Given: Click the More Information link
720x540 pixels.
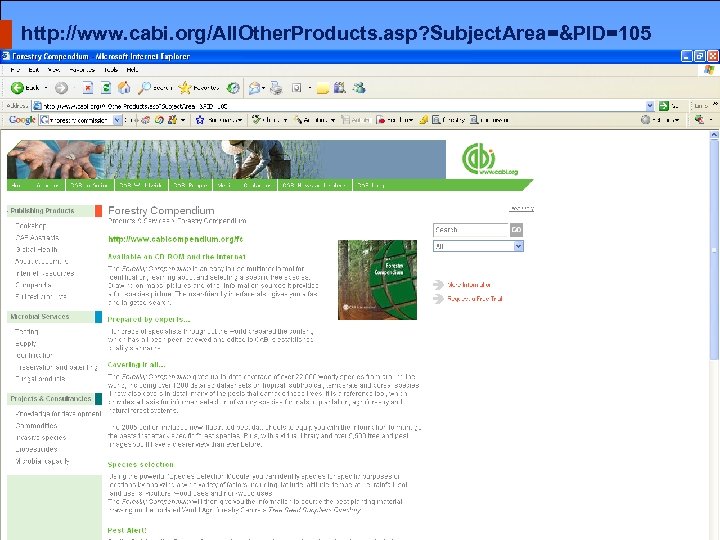Looking at the screenshot, I should point(469,285).
